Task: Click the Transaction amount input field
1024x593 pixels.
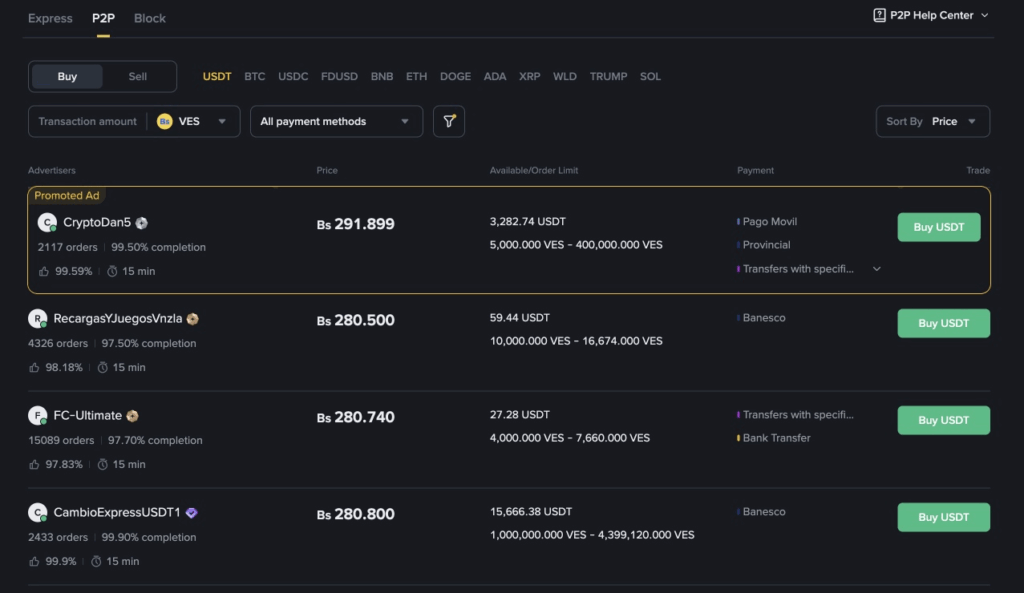Action: [88, 121]
